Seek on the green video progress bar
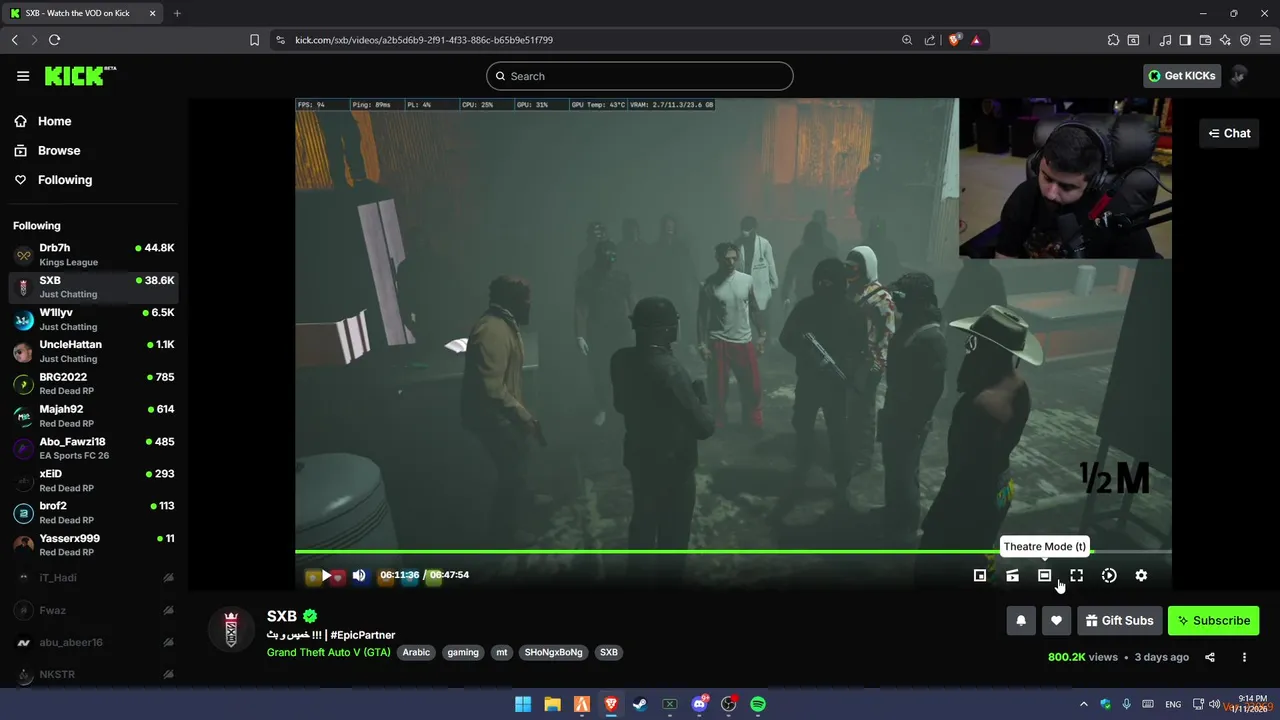This screenshot has width=1280, height=720. (x=733, y=551)
